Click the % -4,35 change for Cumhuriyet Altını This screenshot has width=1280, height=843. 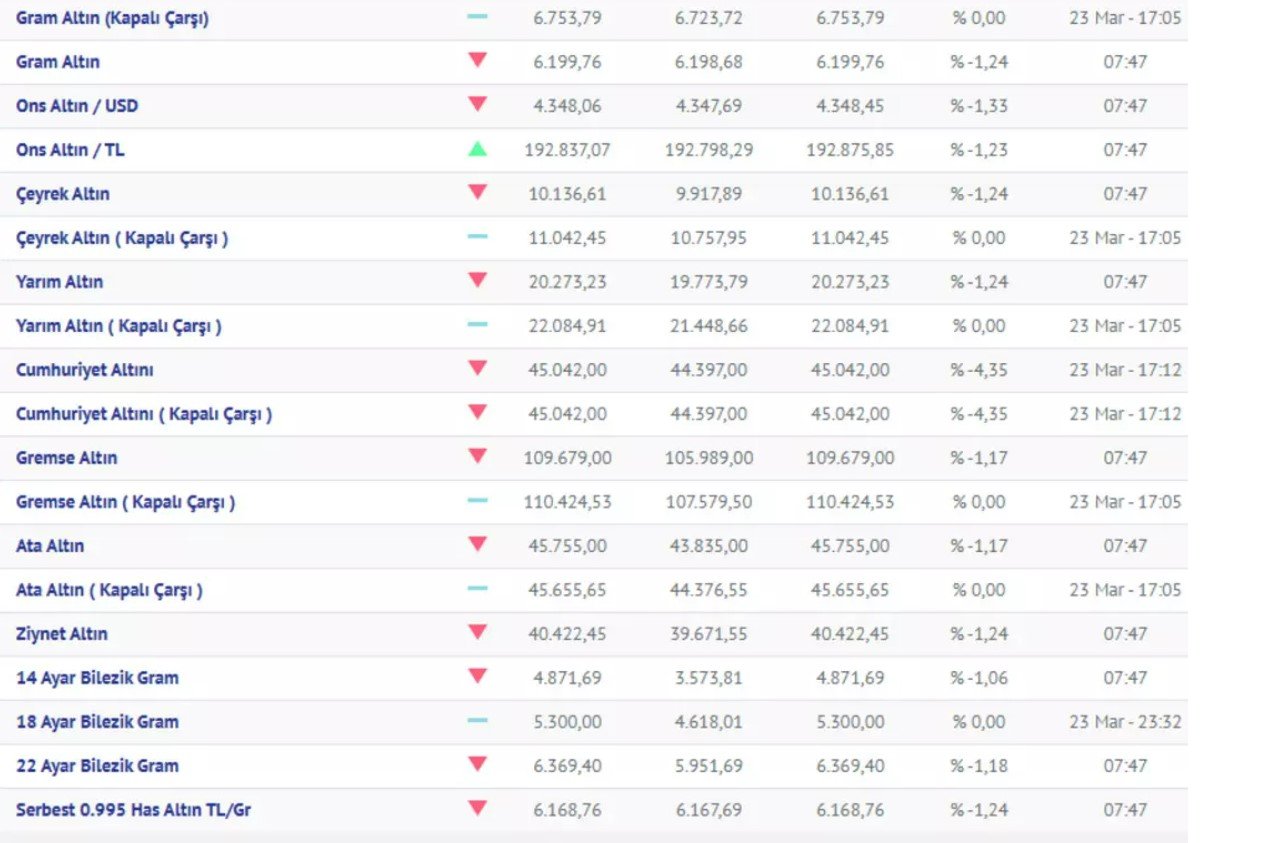[x=979, y=370]
